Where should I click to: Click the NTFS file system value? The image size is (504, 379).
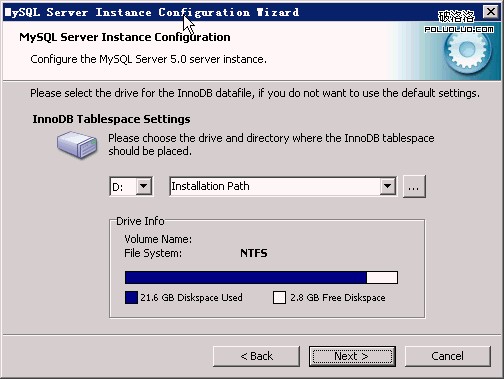pyautogui.click(x=254, y=253)
